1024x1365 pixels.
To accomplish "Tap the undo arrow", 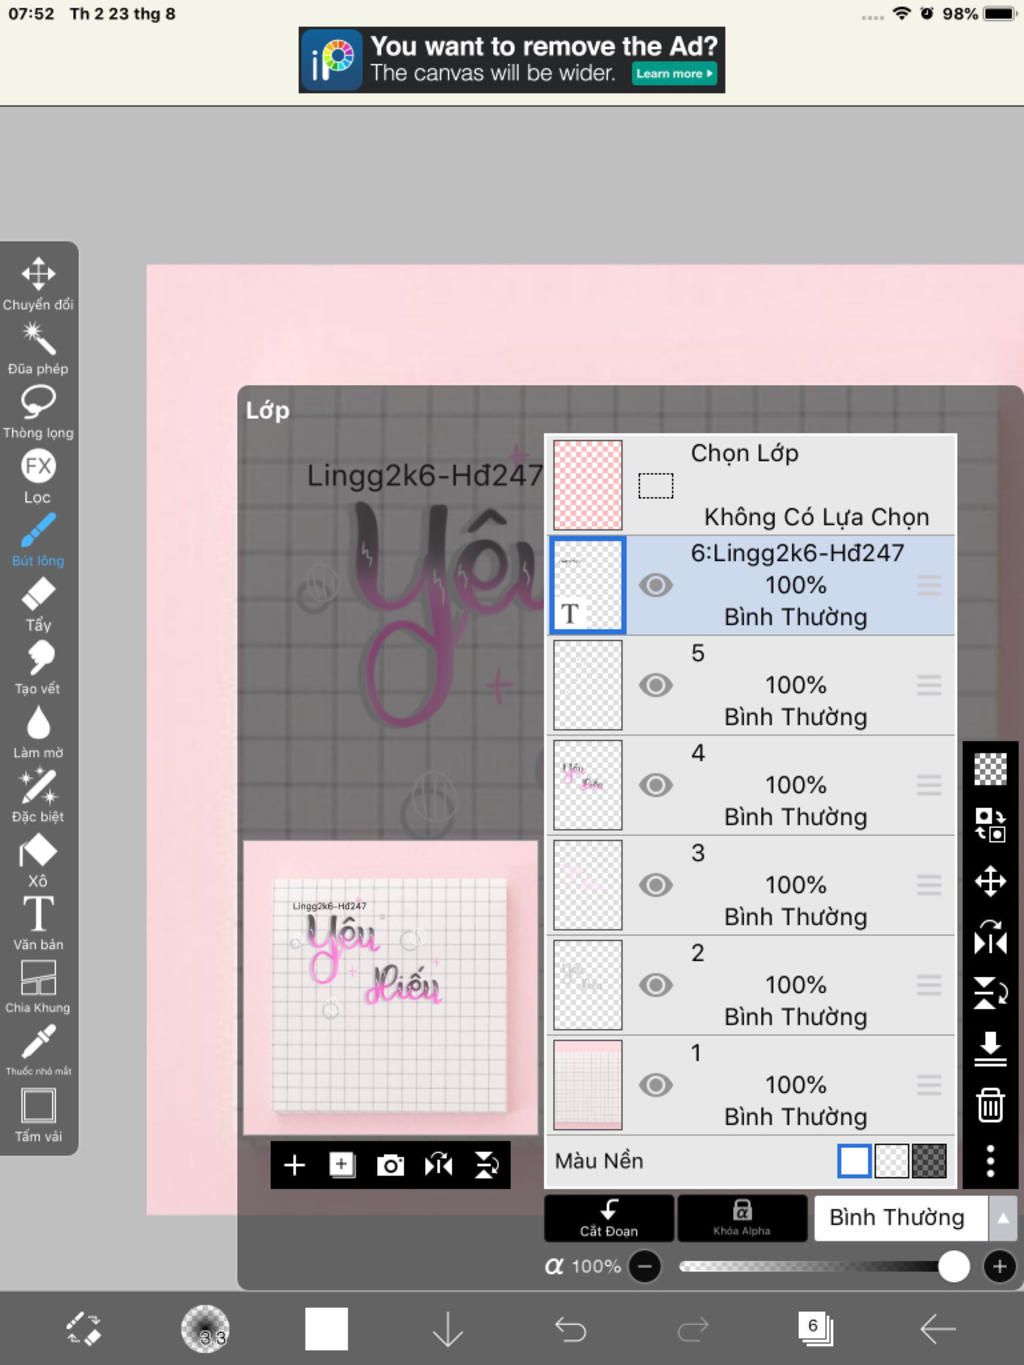I will [570, 1329].
